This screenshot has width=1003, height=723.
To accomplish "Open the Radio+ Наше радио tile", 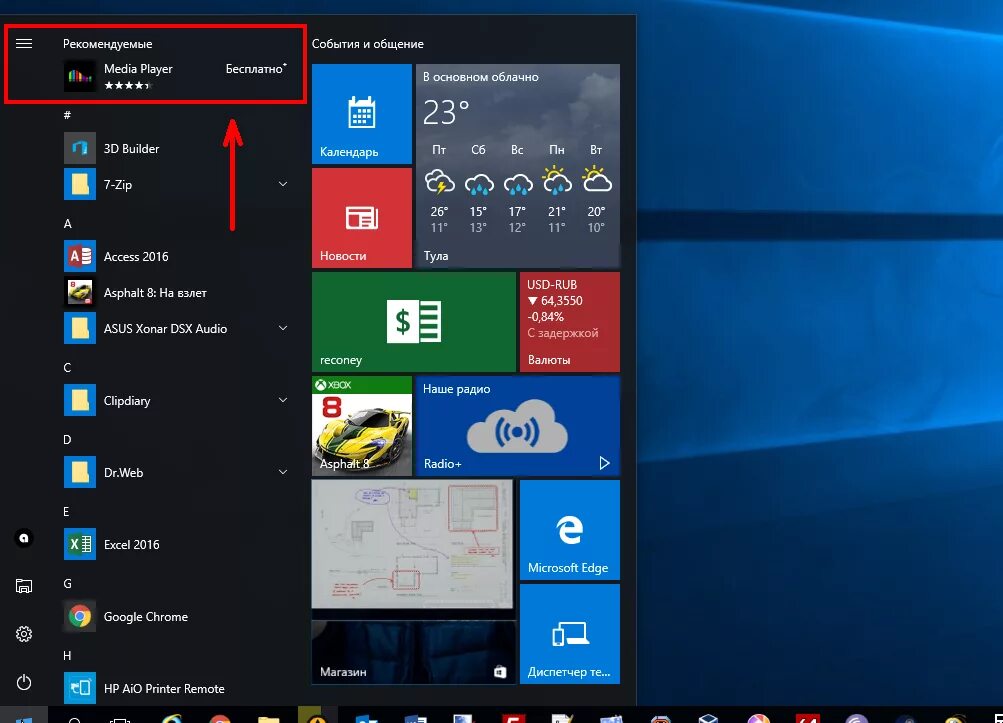I will pyautogui.click(x=518, y=426).
